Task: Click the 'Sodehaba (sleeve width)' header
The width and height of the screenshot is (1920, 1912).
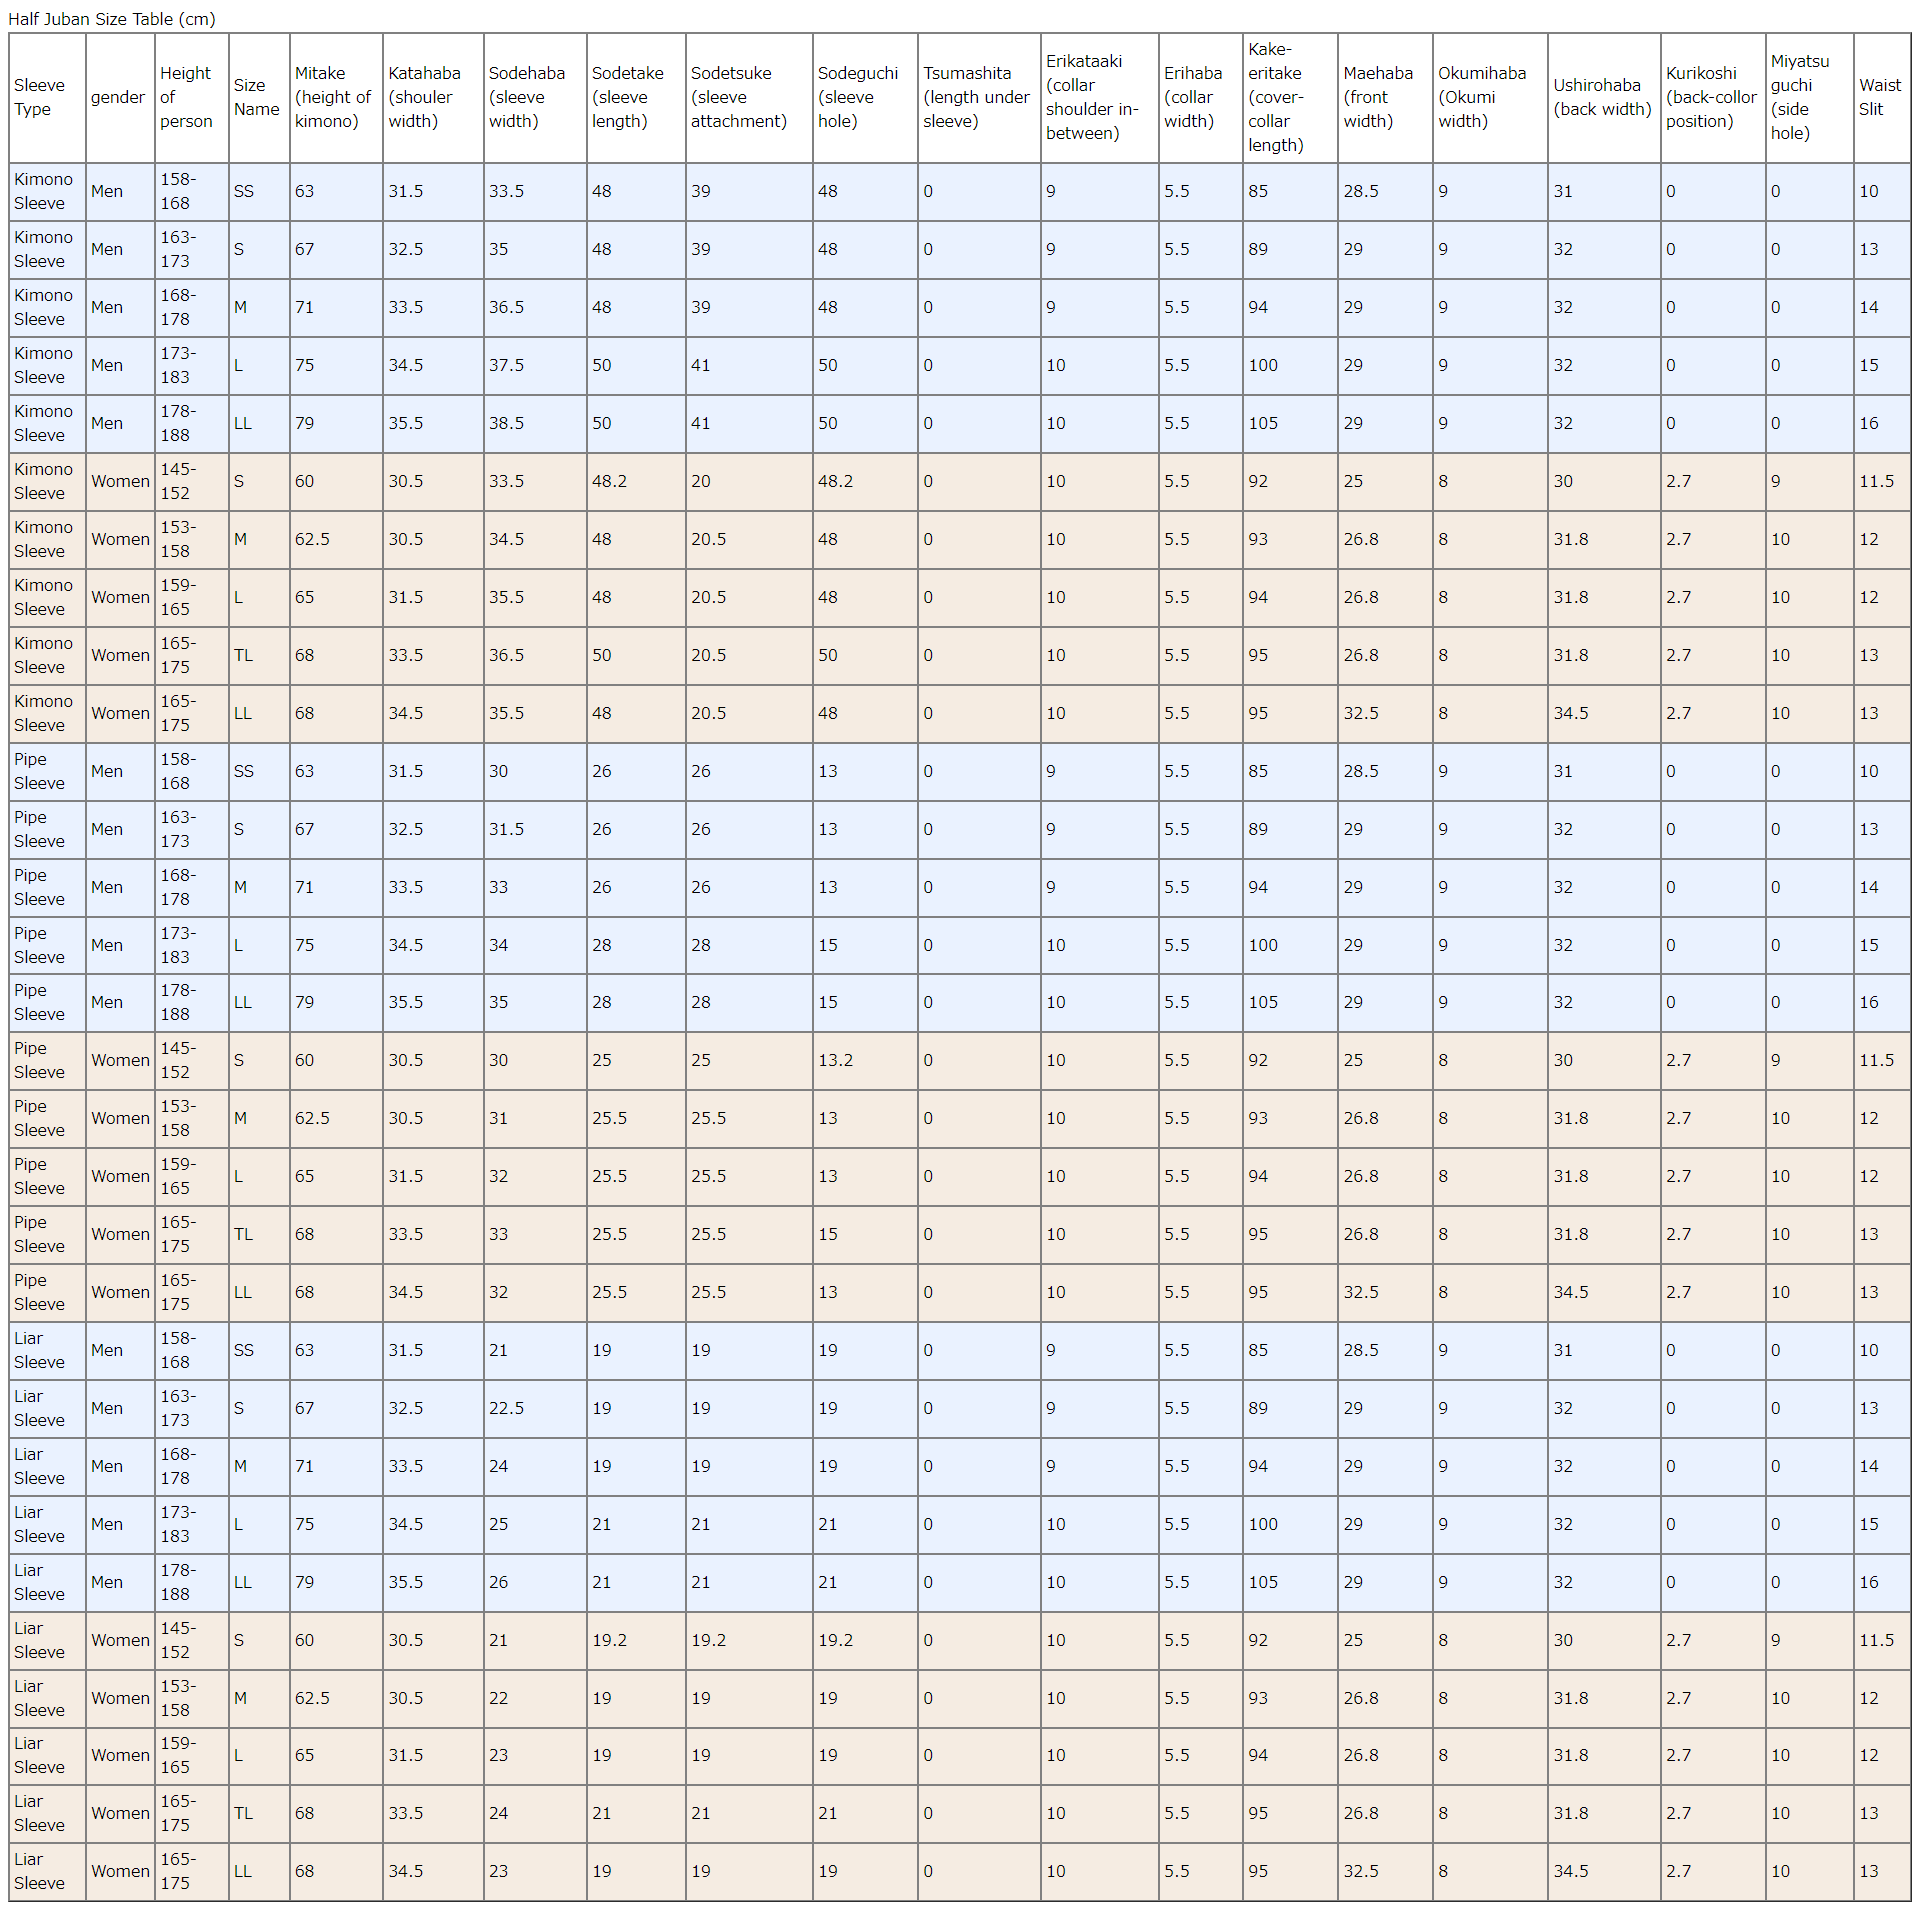Action: [527, 97]
